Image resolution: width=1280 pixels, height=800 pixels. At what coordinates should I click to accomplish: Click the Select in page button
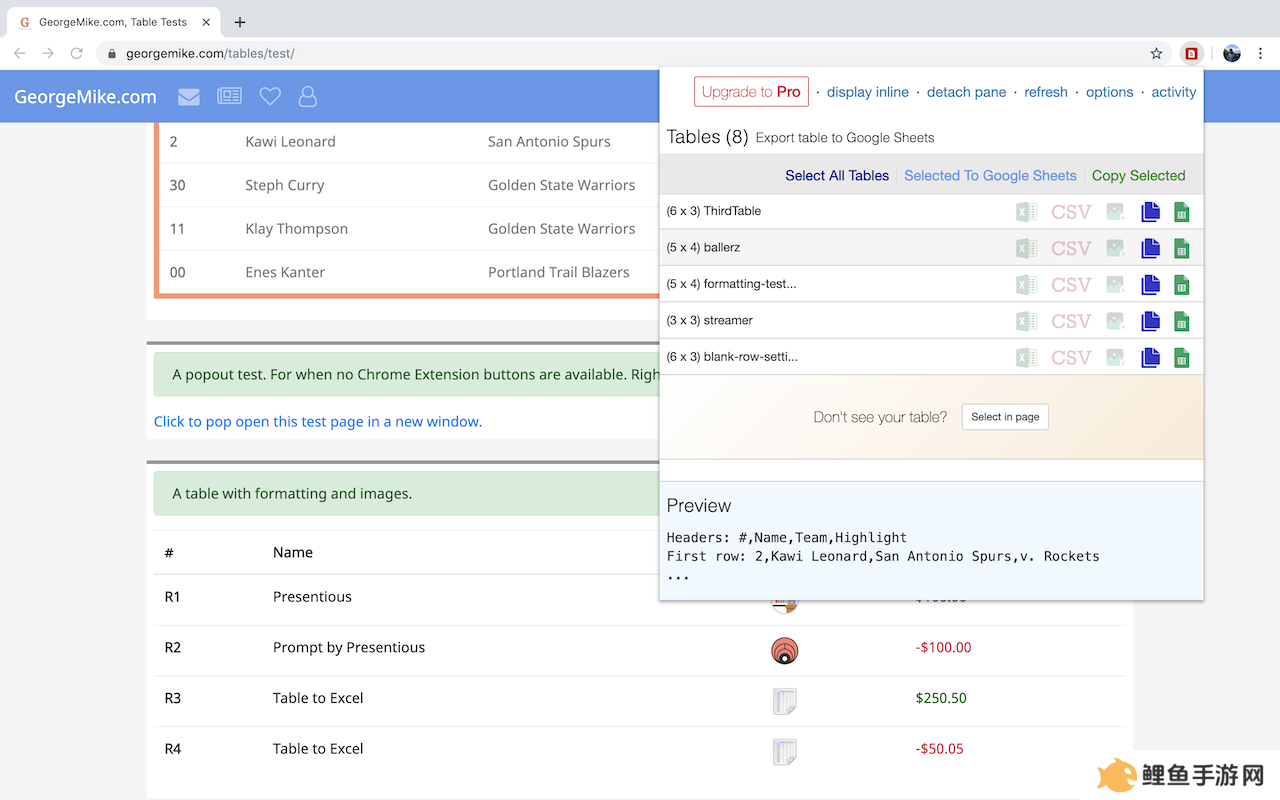click(1005, 417)
